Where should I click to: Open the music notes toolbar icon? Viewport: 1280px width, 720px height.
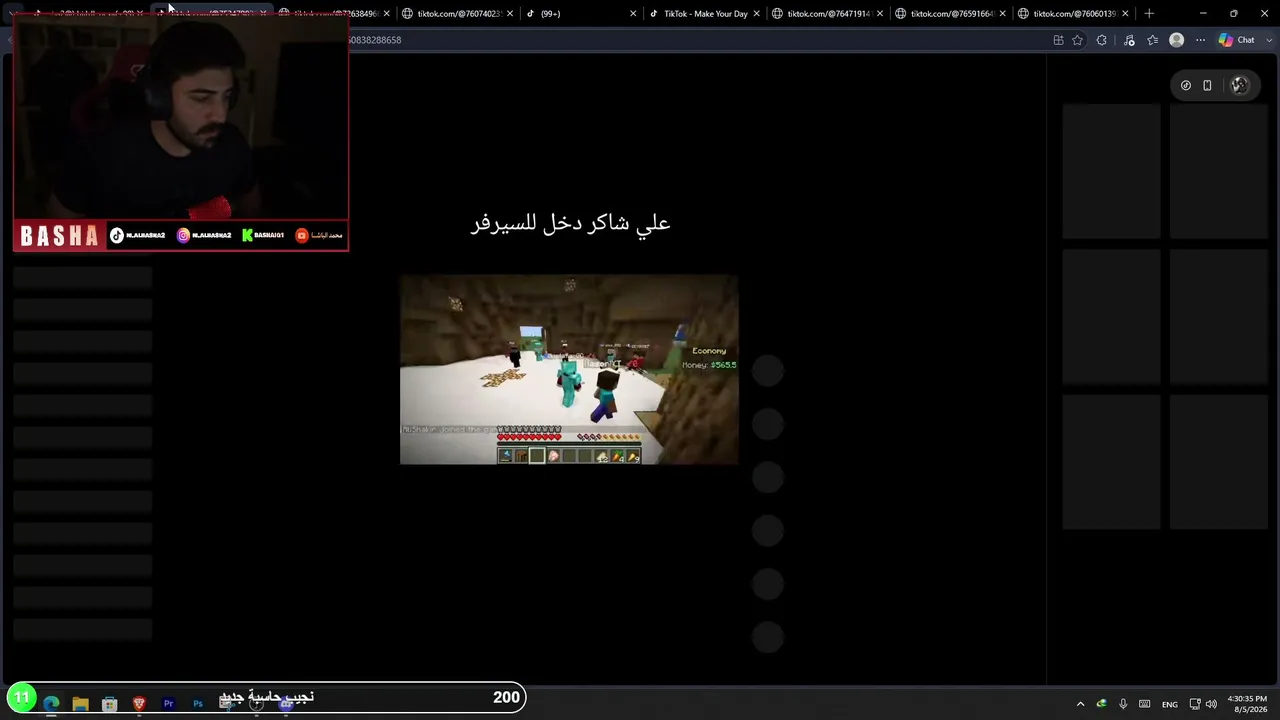(x=1129, y=40)
